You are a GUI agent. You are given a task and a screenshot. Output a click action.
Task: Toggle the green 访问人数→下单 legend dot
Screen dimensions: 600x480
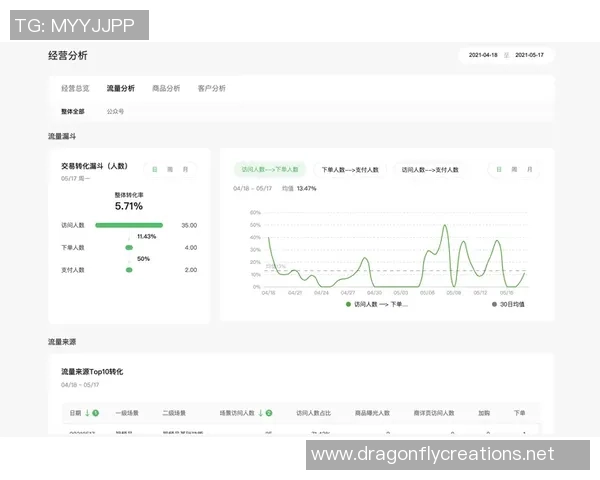(x=348, y=304)
